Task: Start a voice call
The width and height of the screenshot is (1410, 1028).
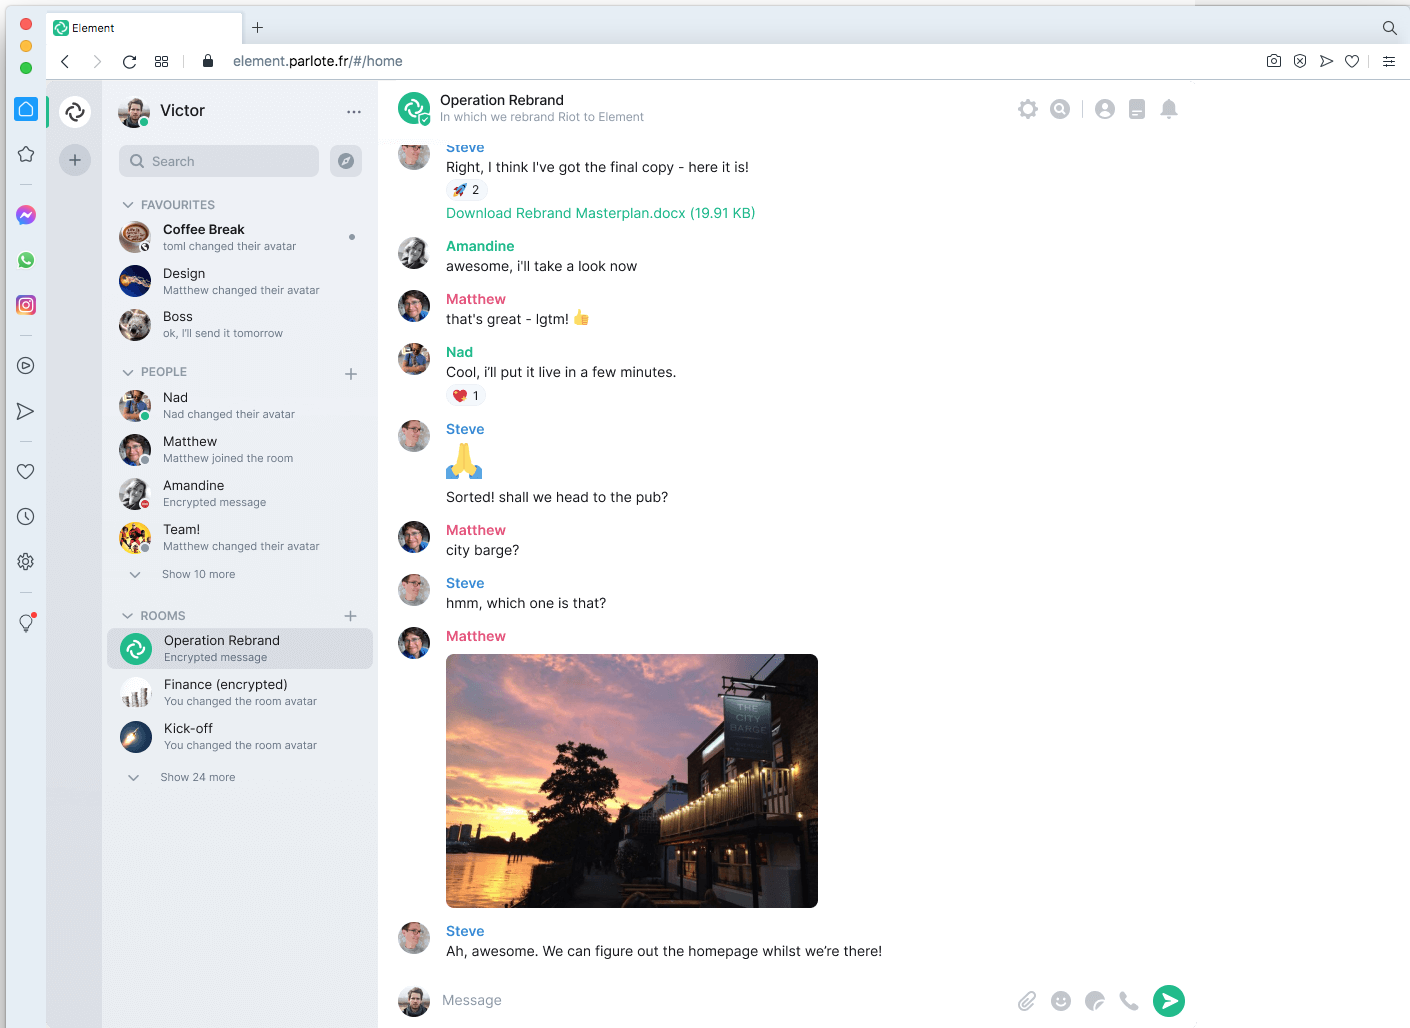Action: [x=1129, y=1001]
